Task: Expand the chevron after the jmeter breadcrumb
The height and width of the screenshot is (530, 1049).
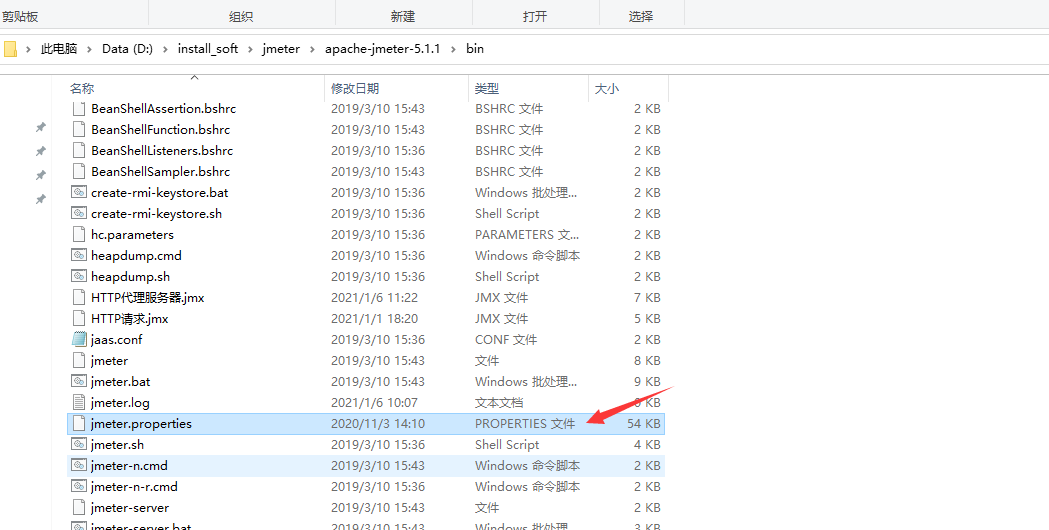Action: [312, 49]
